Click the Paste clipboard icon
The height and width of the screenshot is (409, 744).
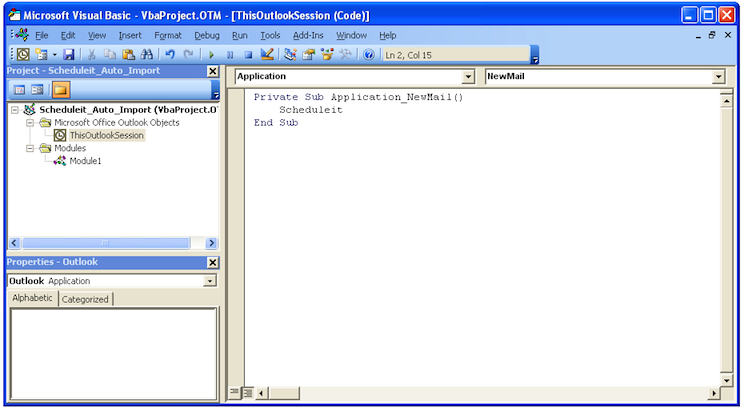(x=128, y=55)
